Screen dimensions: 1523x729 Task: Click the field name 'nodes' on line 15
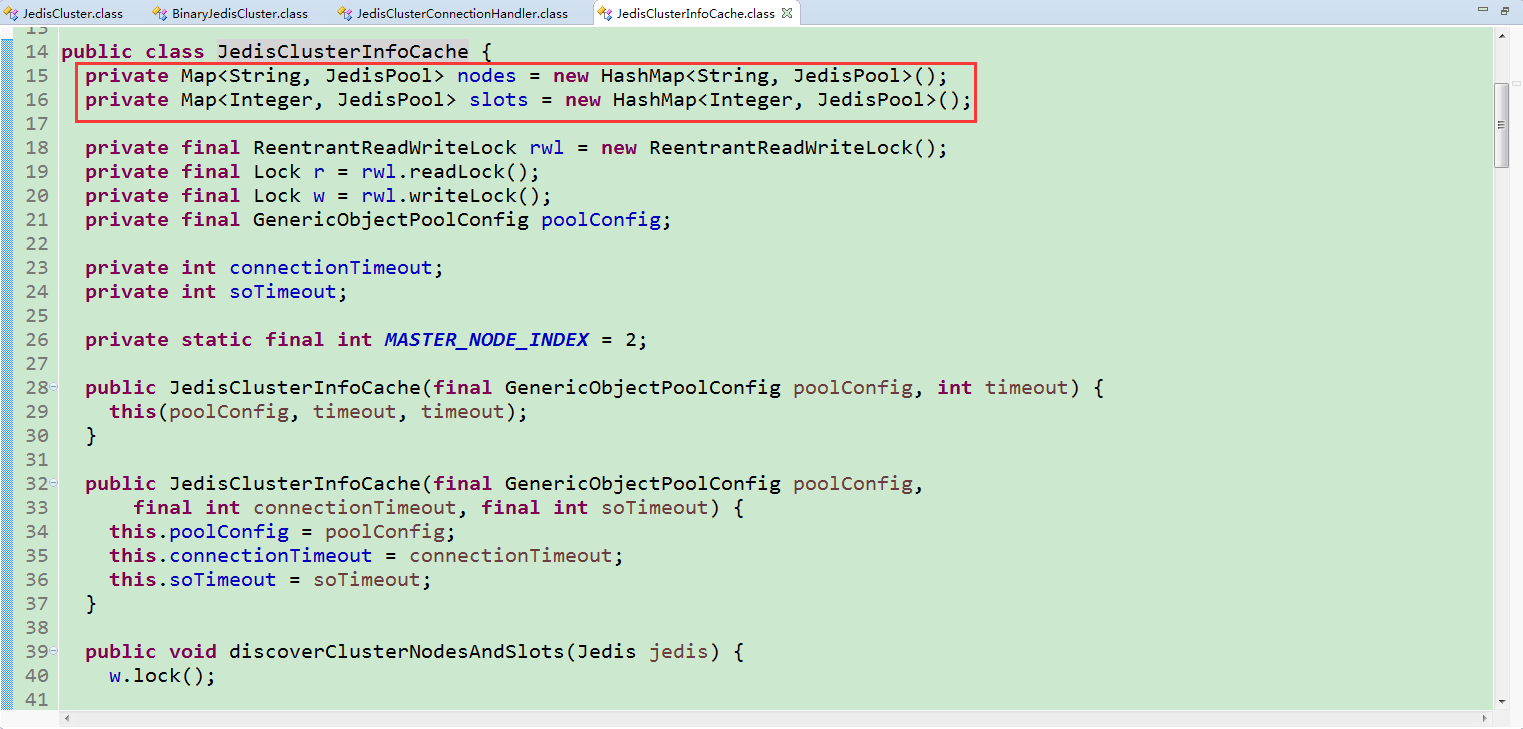point(487,76)
